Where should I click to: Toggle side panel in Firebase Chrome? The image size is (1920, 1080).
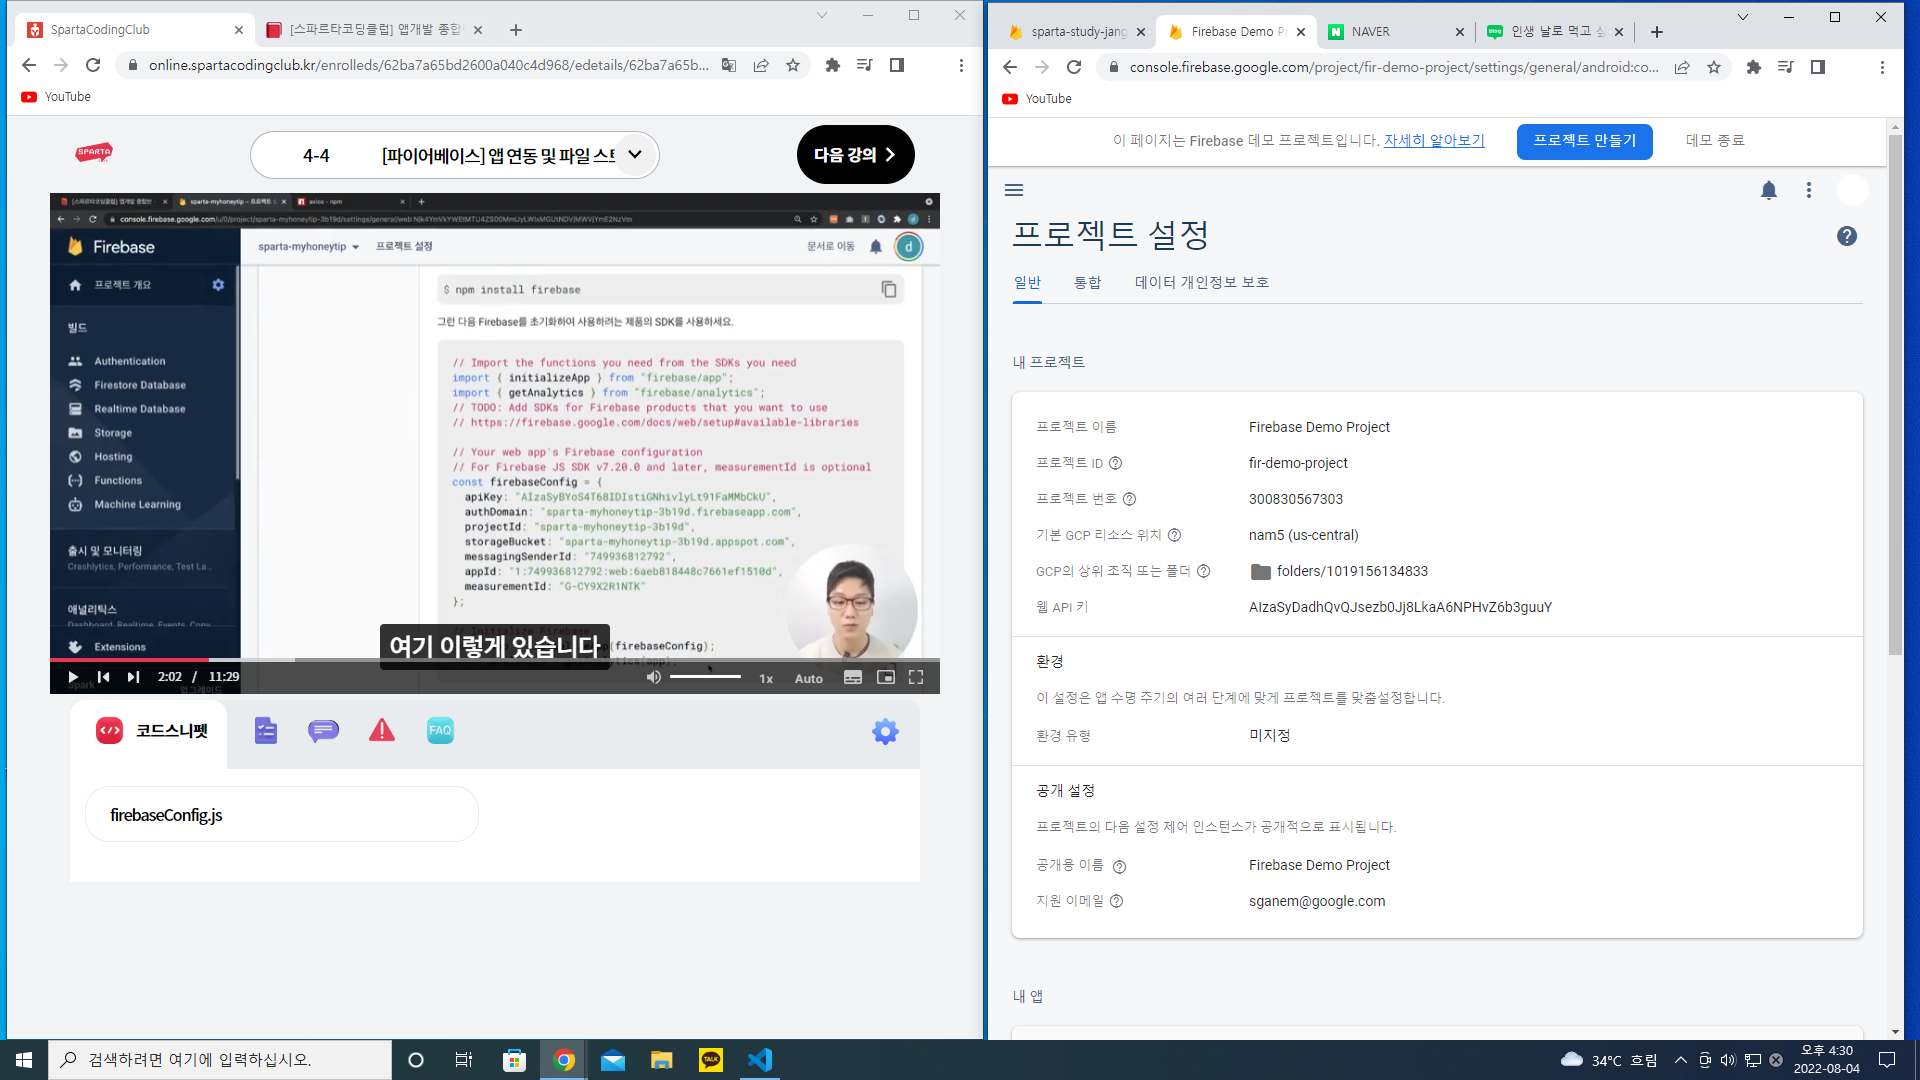point(1818,67)
